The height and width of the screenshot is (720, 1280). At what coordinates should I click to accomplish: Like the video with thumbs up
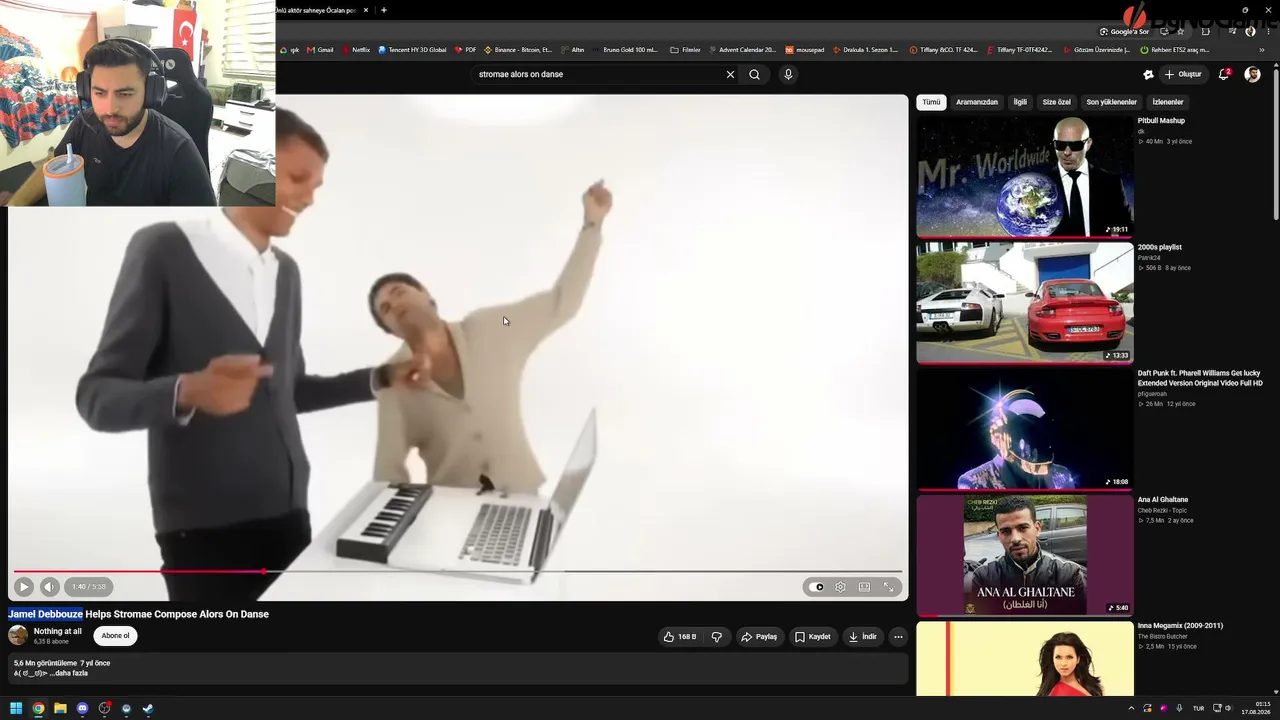click(x=680, y=637)
